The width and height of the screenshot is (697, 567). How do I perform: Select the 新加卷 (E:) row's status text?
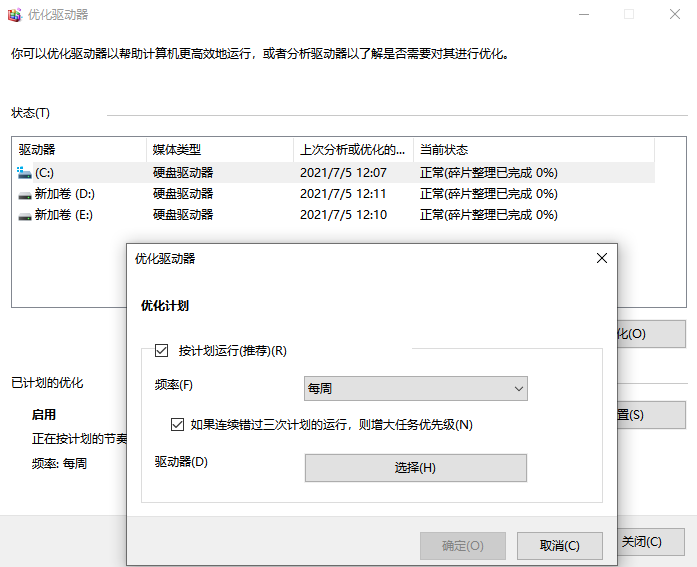coord(488,215)
